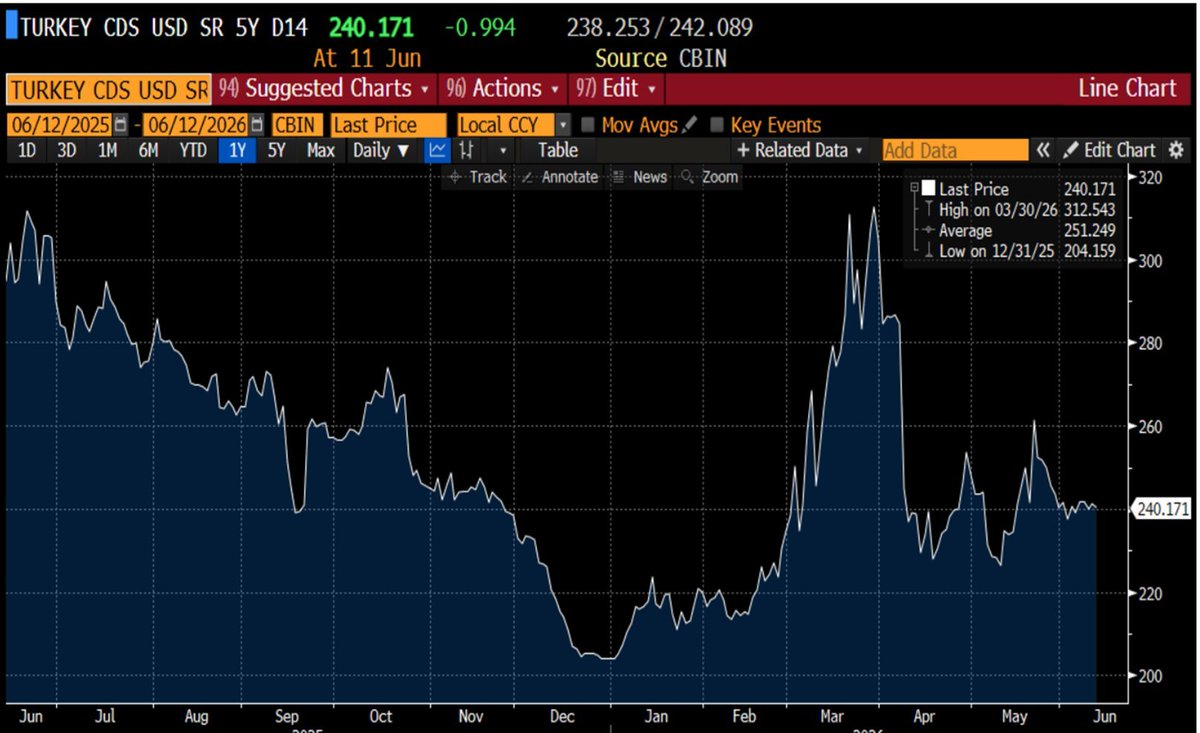This screenshot has width=1200, height=733.
Task: Activate the Zoom tool
Action: [710, 177]
